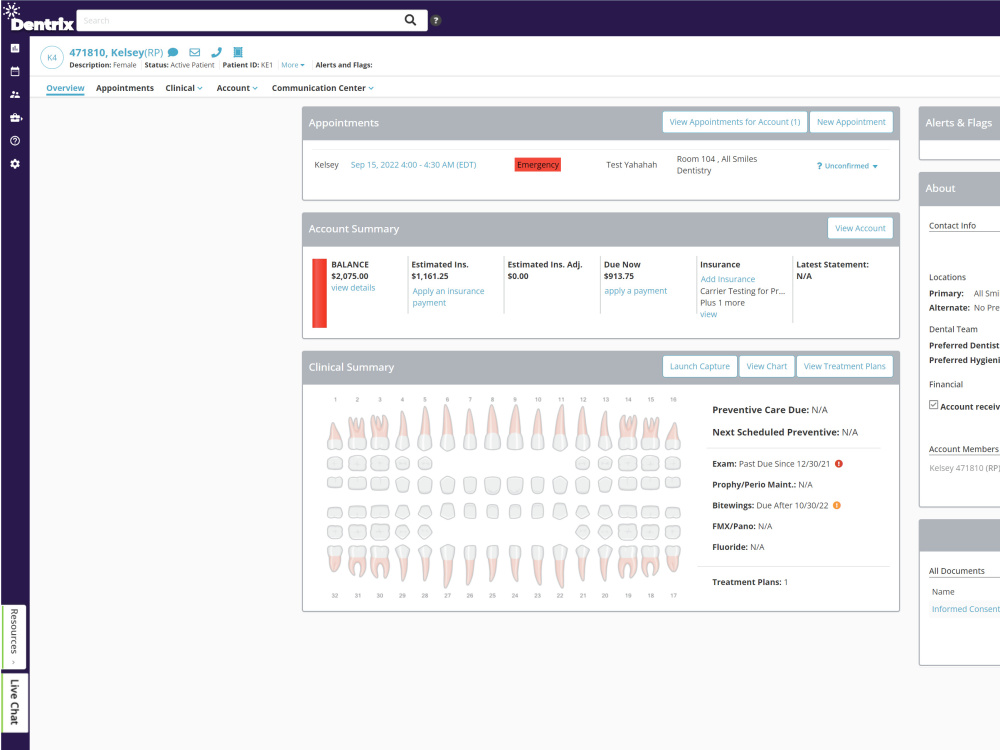This screenshot has width=1000, height=750.
Task: Open the help circle icon in sidebar
Action: tap(15, 141)
